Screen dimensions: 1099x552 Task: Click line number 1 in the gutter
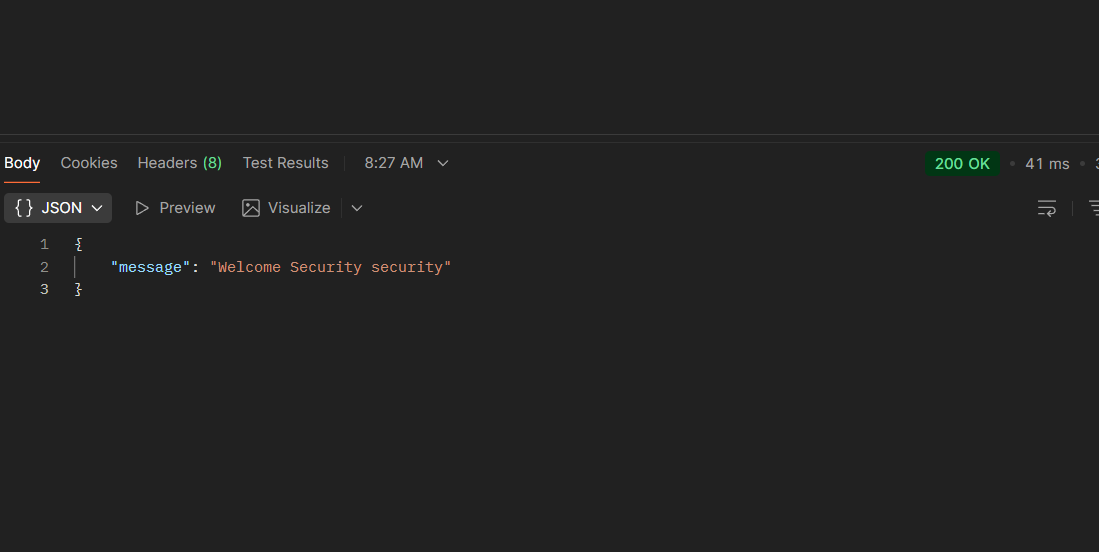click(x=44, y=244)
